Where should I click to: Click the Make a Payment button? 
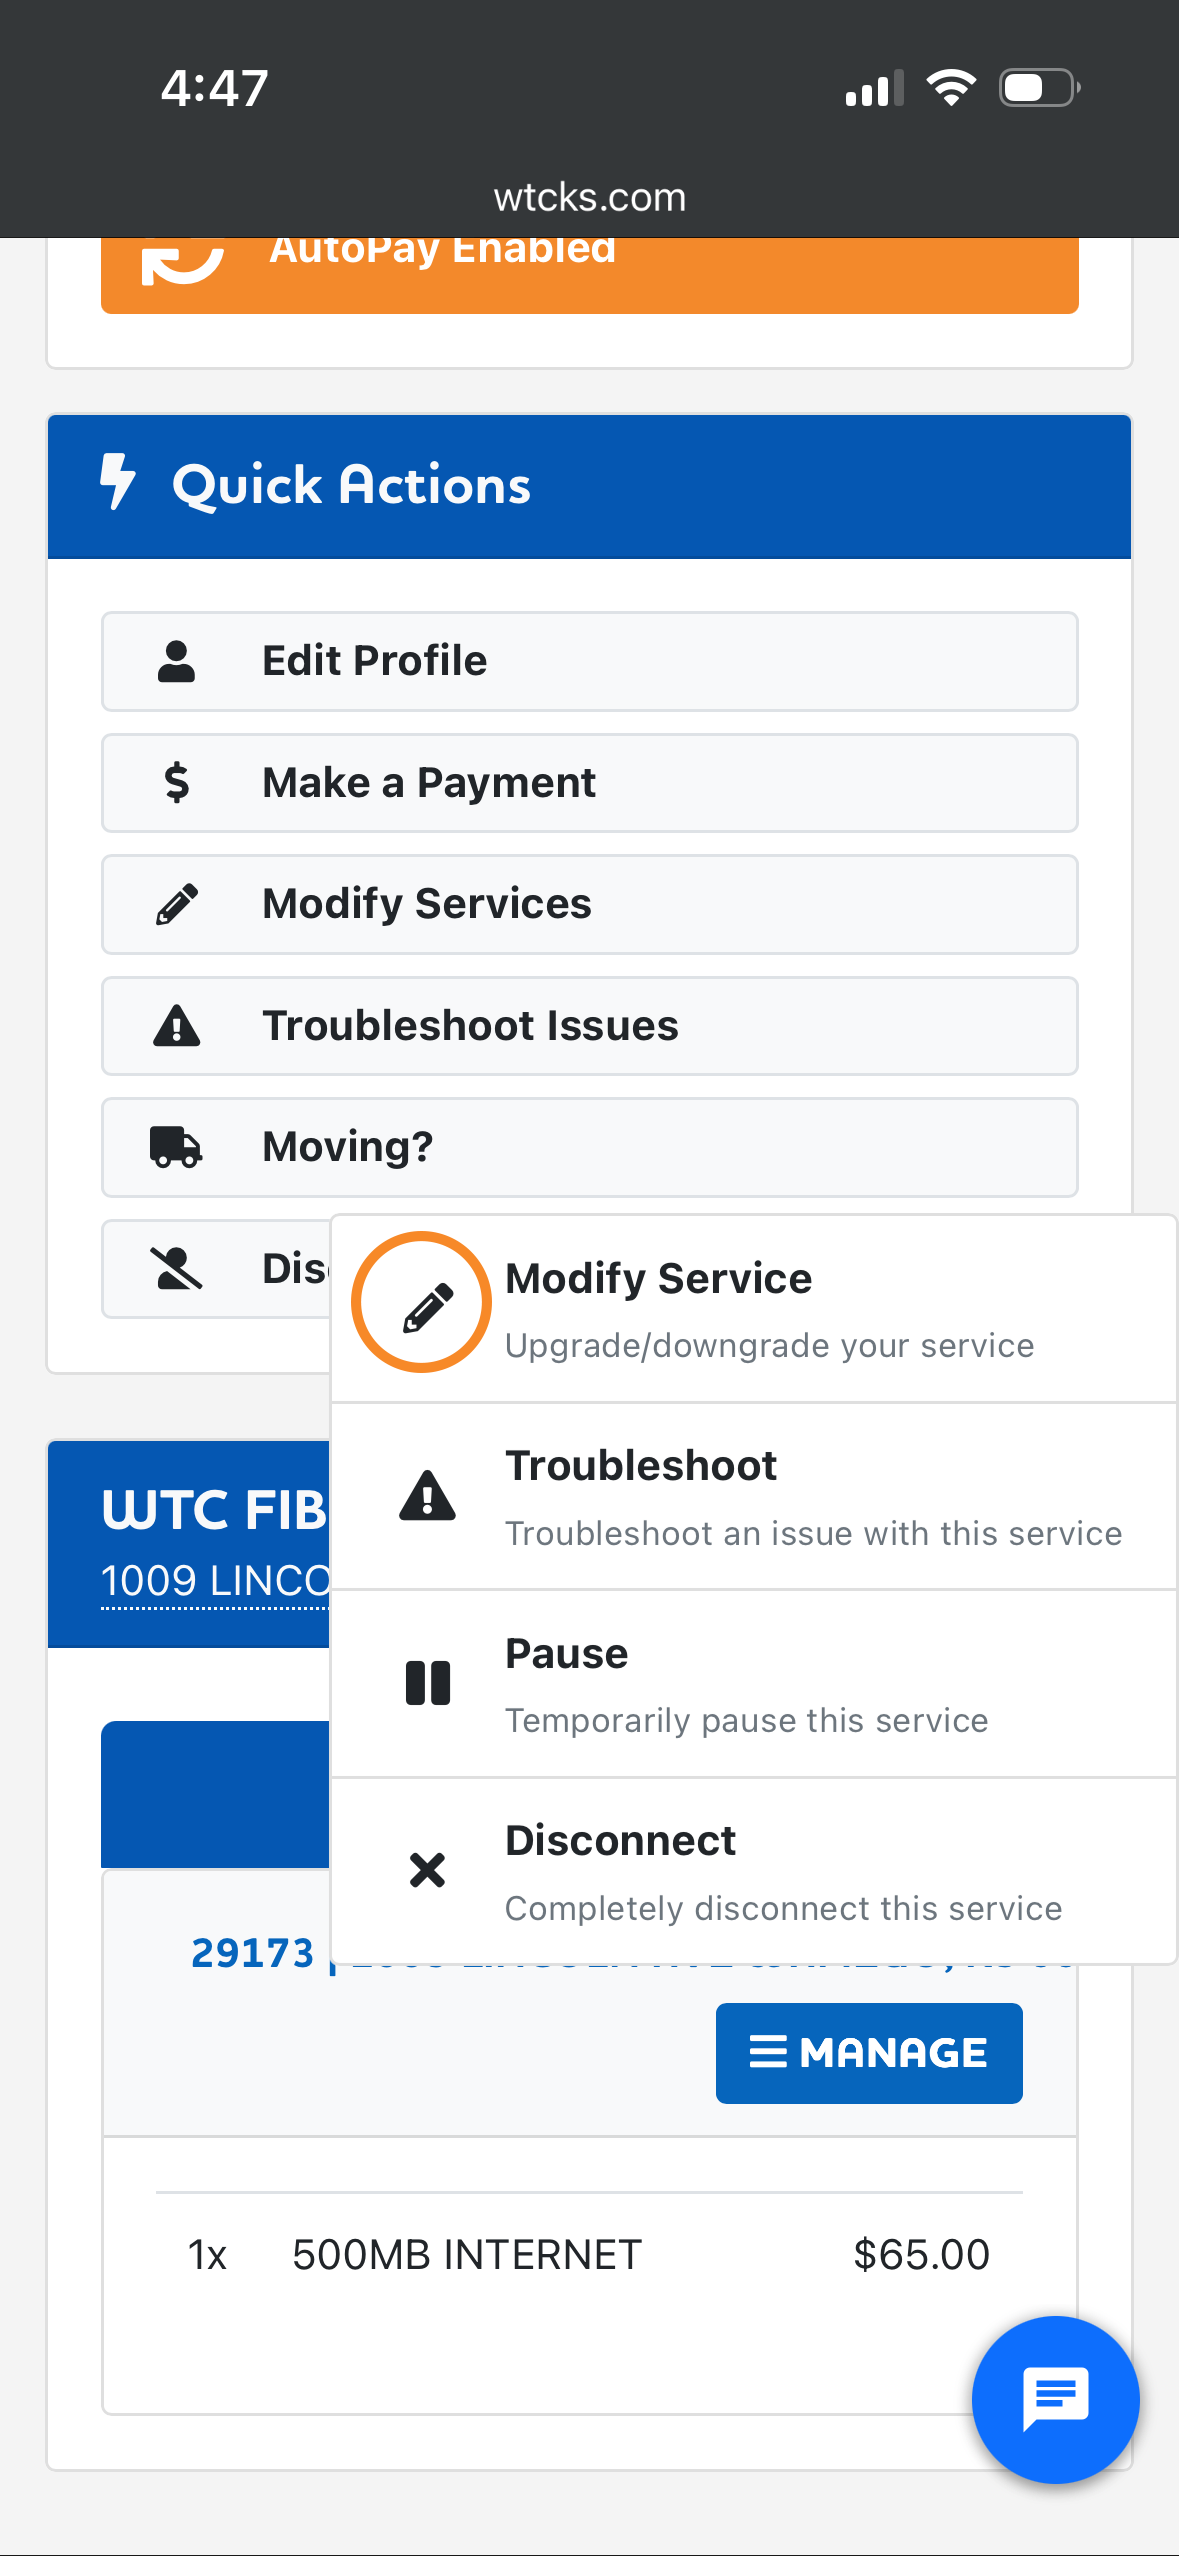pos(589,783)
